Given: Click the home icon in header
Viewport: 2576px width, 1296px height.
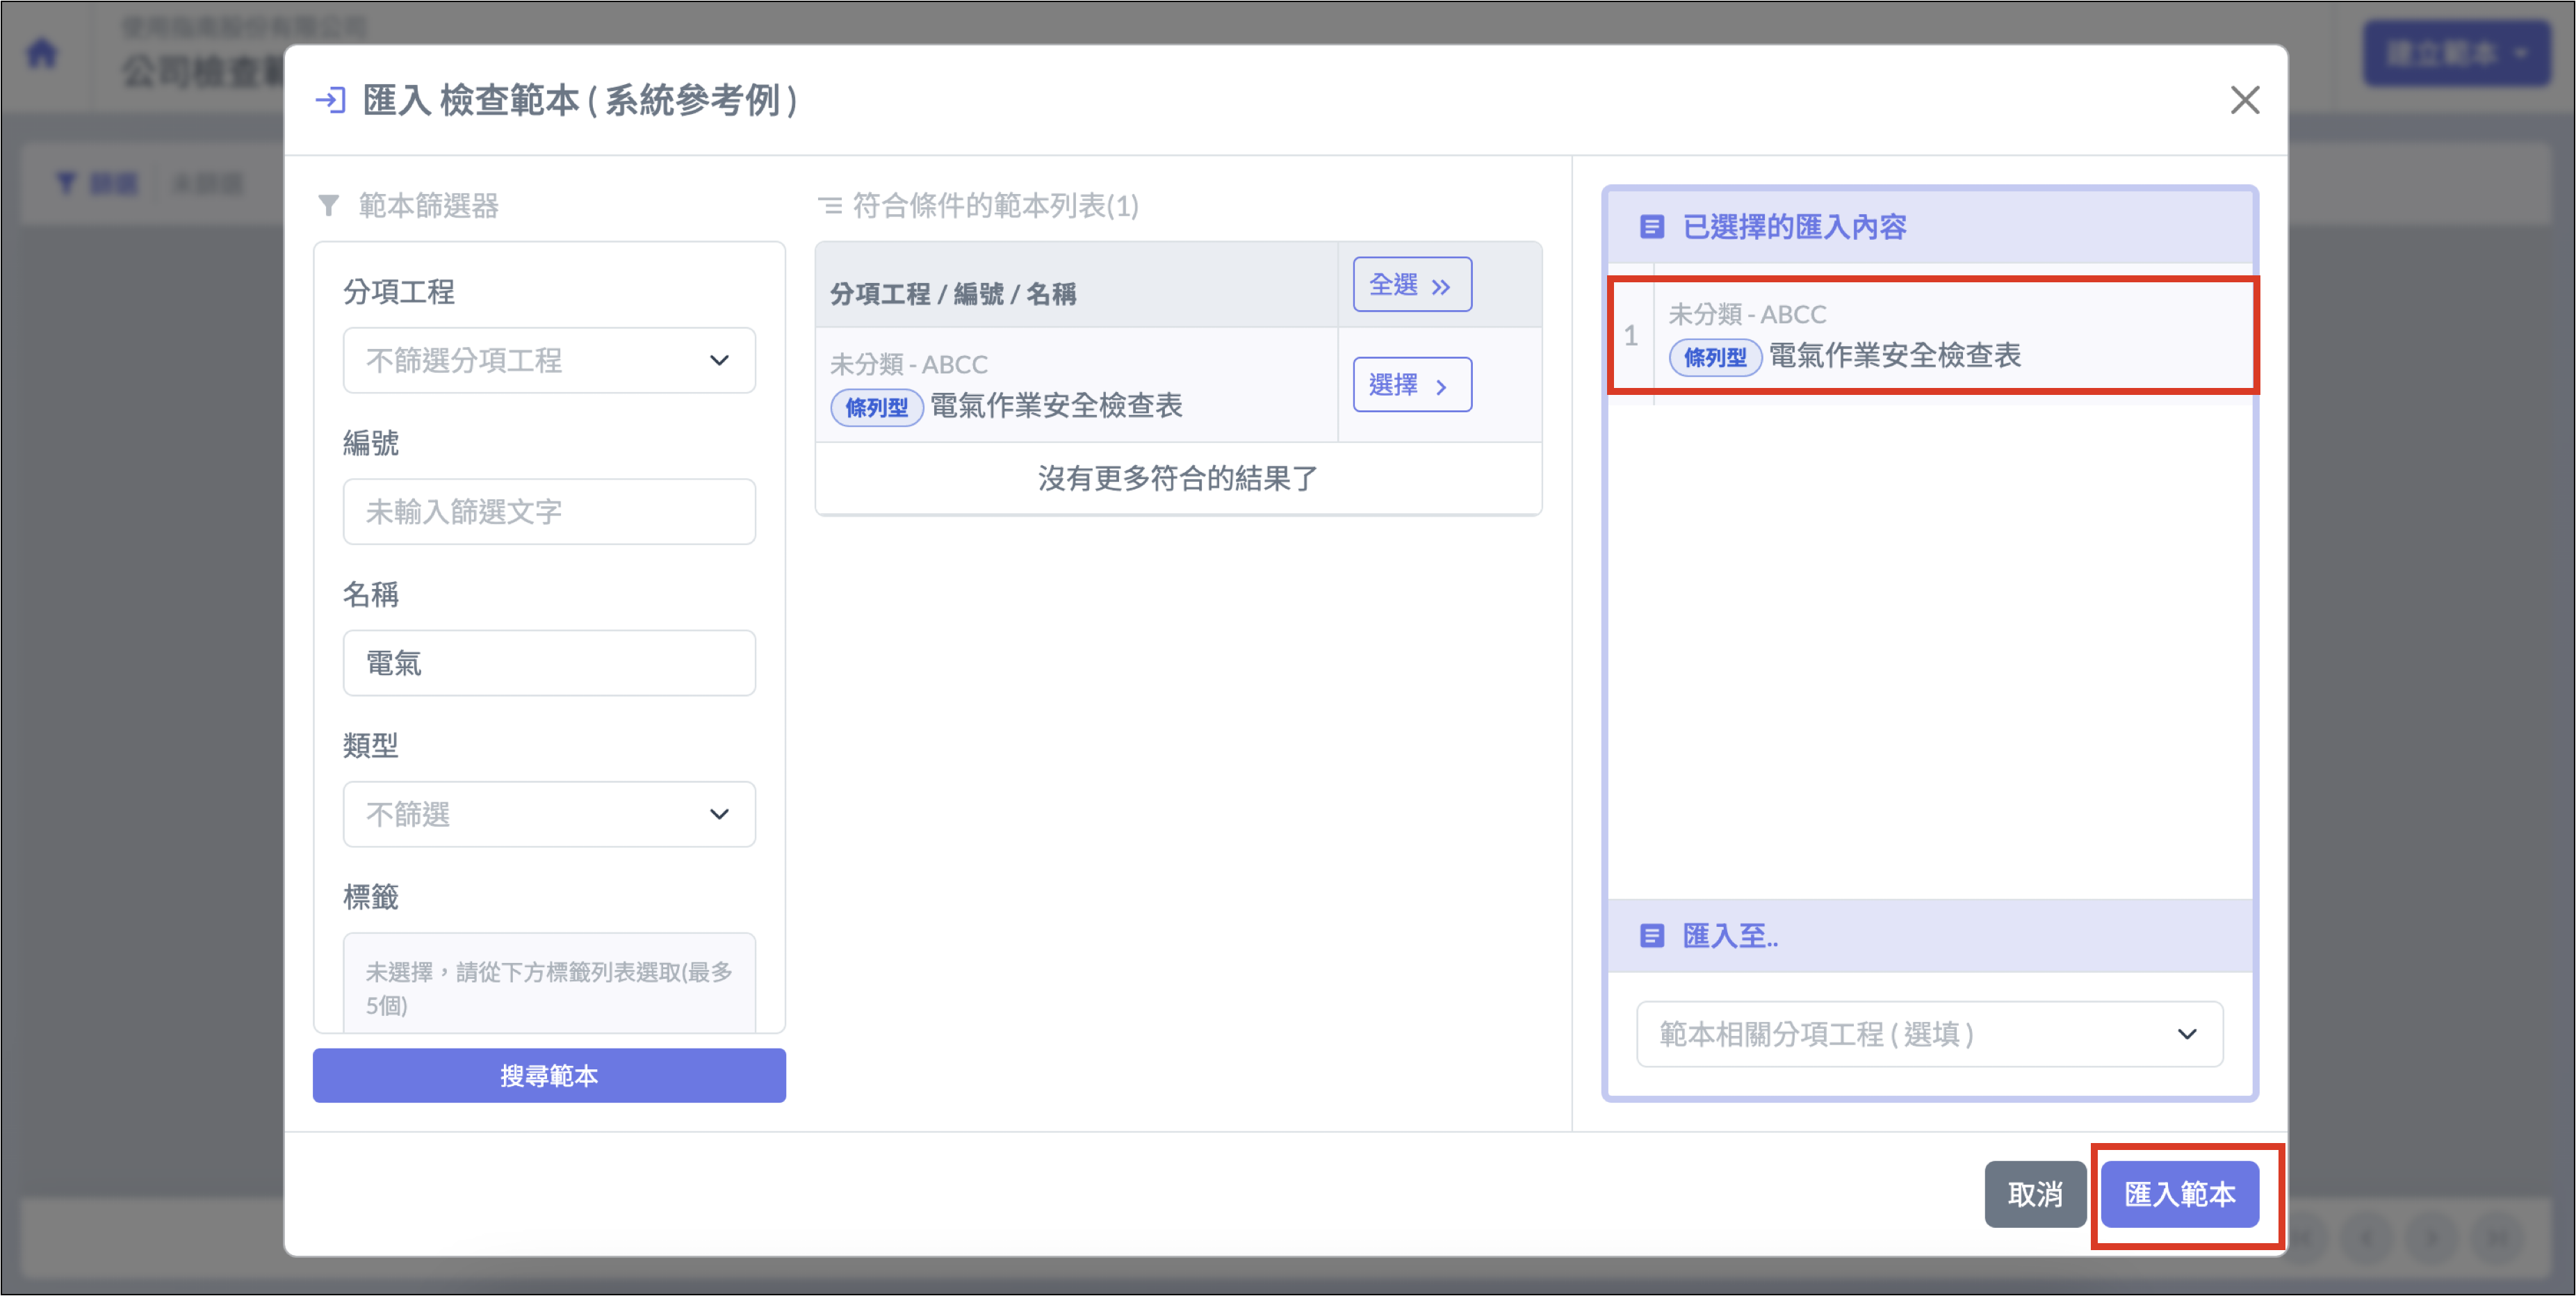Looking at the screenshot, I should pos(42,52).
